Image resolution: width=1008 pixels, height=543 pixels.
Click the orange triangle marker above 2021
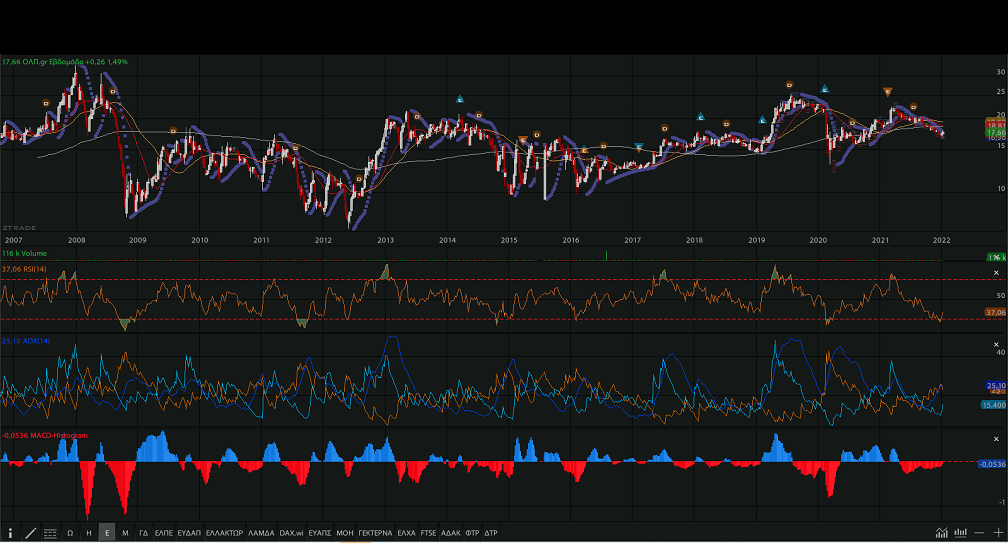888,92
